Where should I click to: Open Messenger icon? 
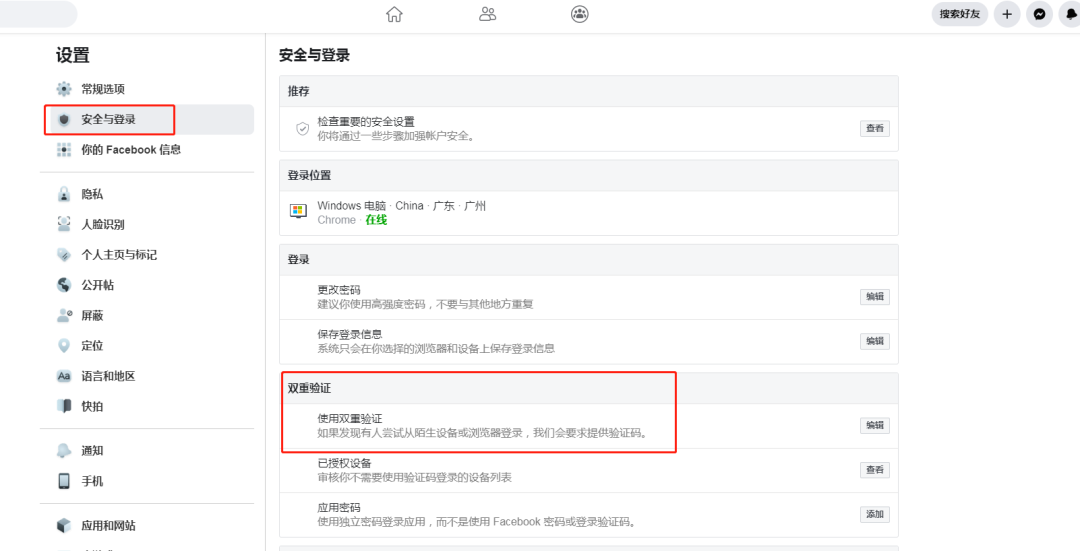tap(1039, 14)
